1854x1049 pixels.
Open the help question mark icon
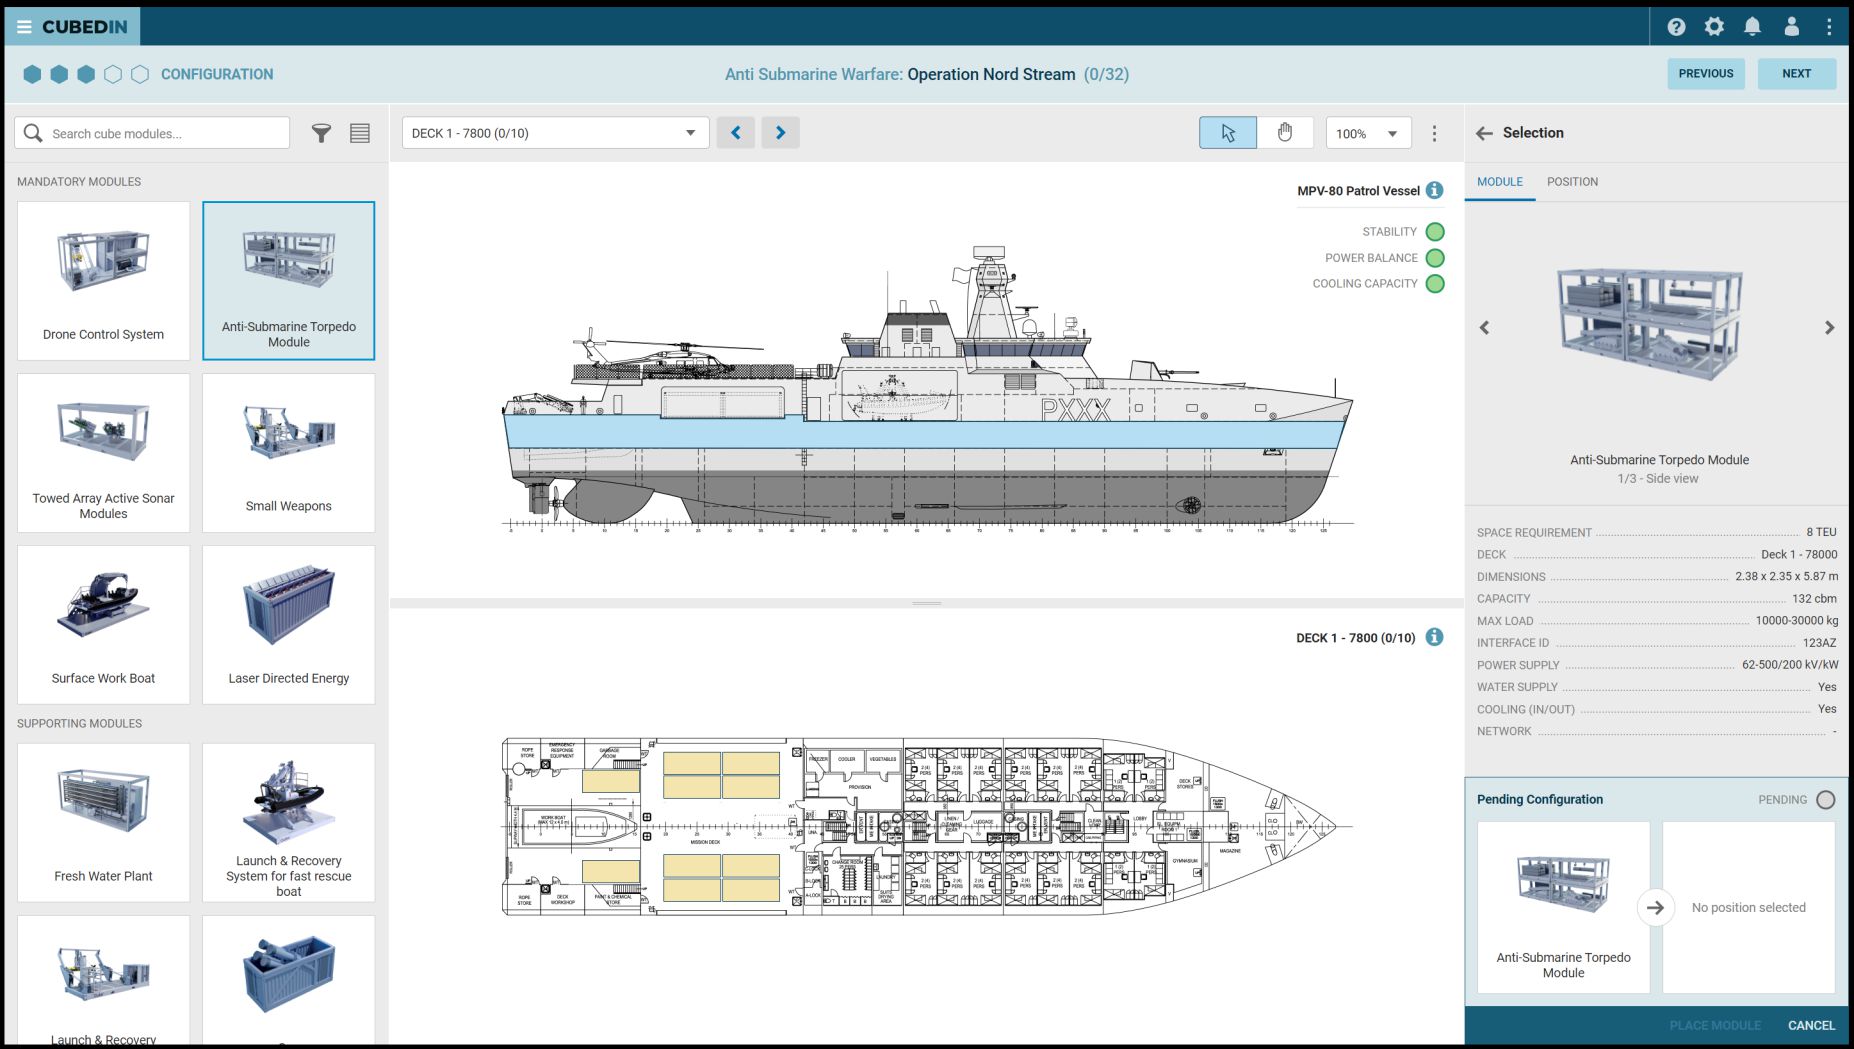1677,27
